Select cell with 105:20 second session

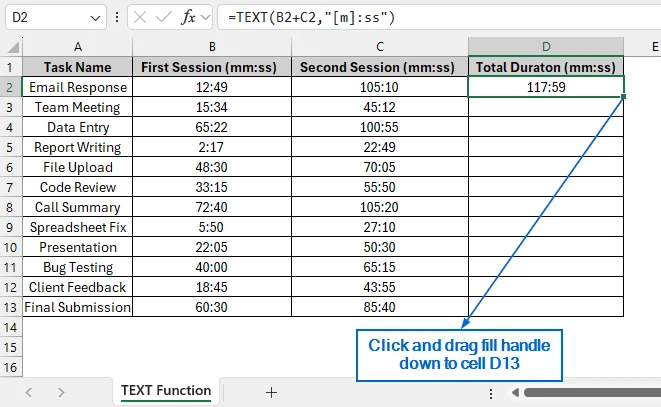[380, 207]
